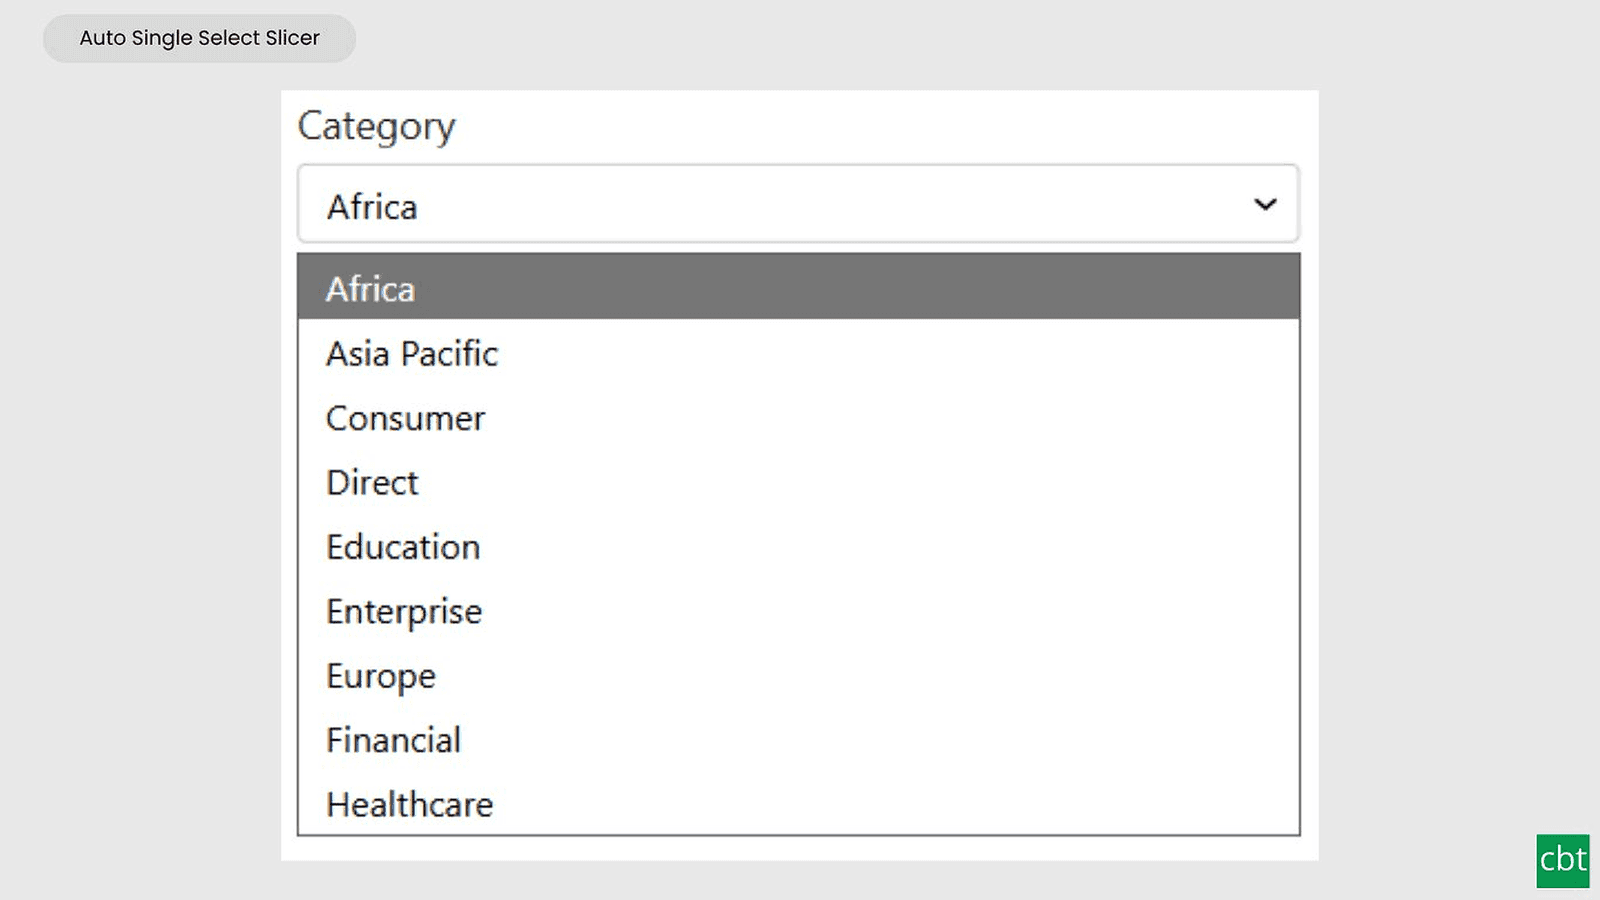The height and width of the screenshot is (900, 1600).
Task: Choose the Enterprise list item
Action: coord(404,612)
